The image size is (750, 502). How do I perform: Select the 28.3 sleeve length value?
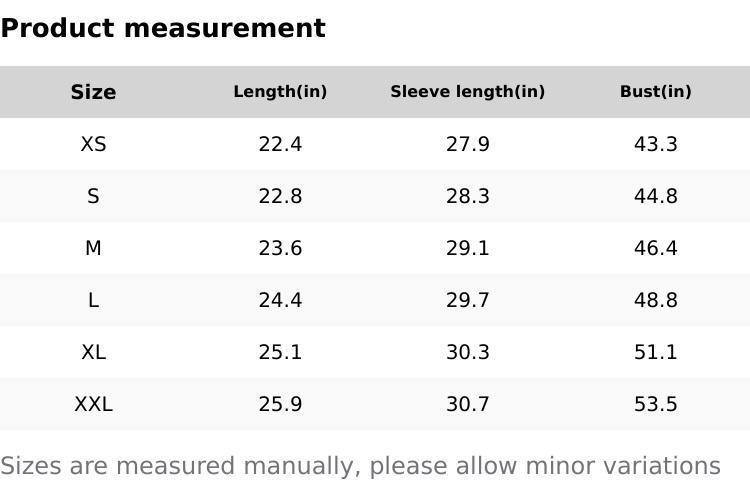pos(467,196)
